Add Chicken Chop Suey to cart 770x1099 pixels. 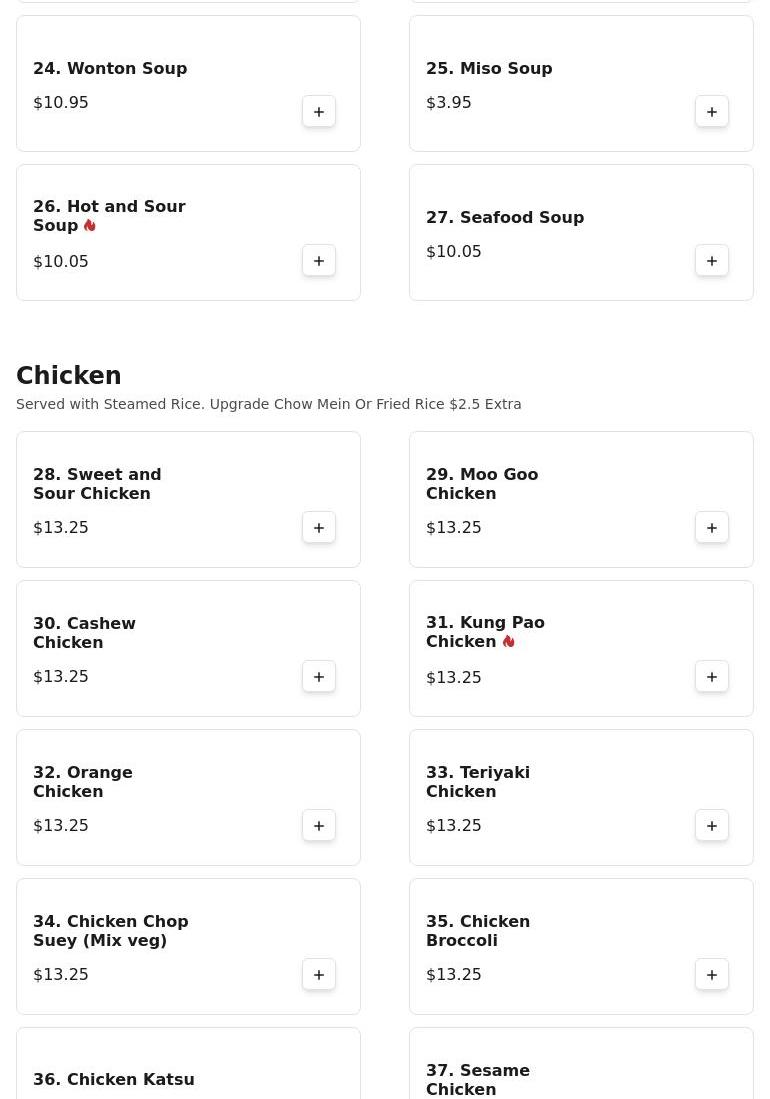tap(319, 975)
